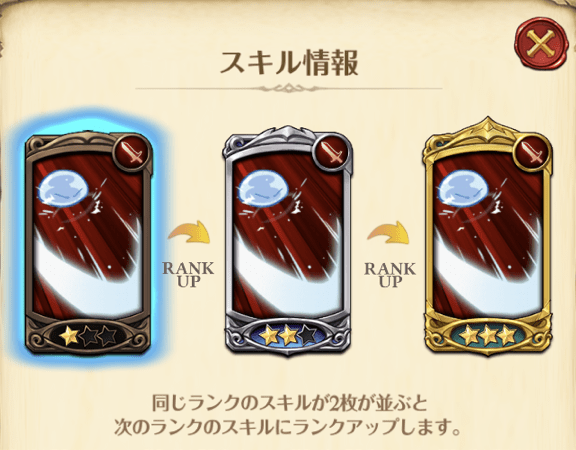This screenshot has width=576, height=450.
Task: Click the RANK UP label between bronze and silver
Action: tap(188, 274)
